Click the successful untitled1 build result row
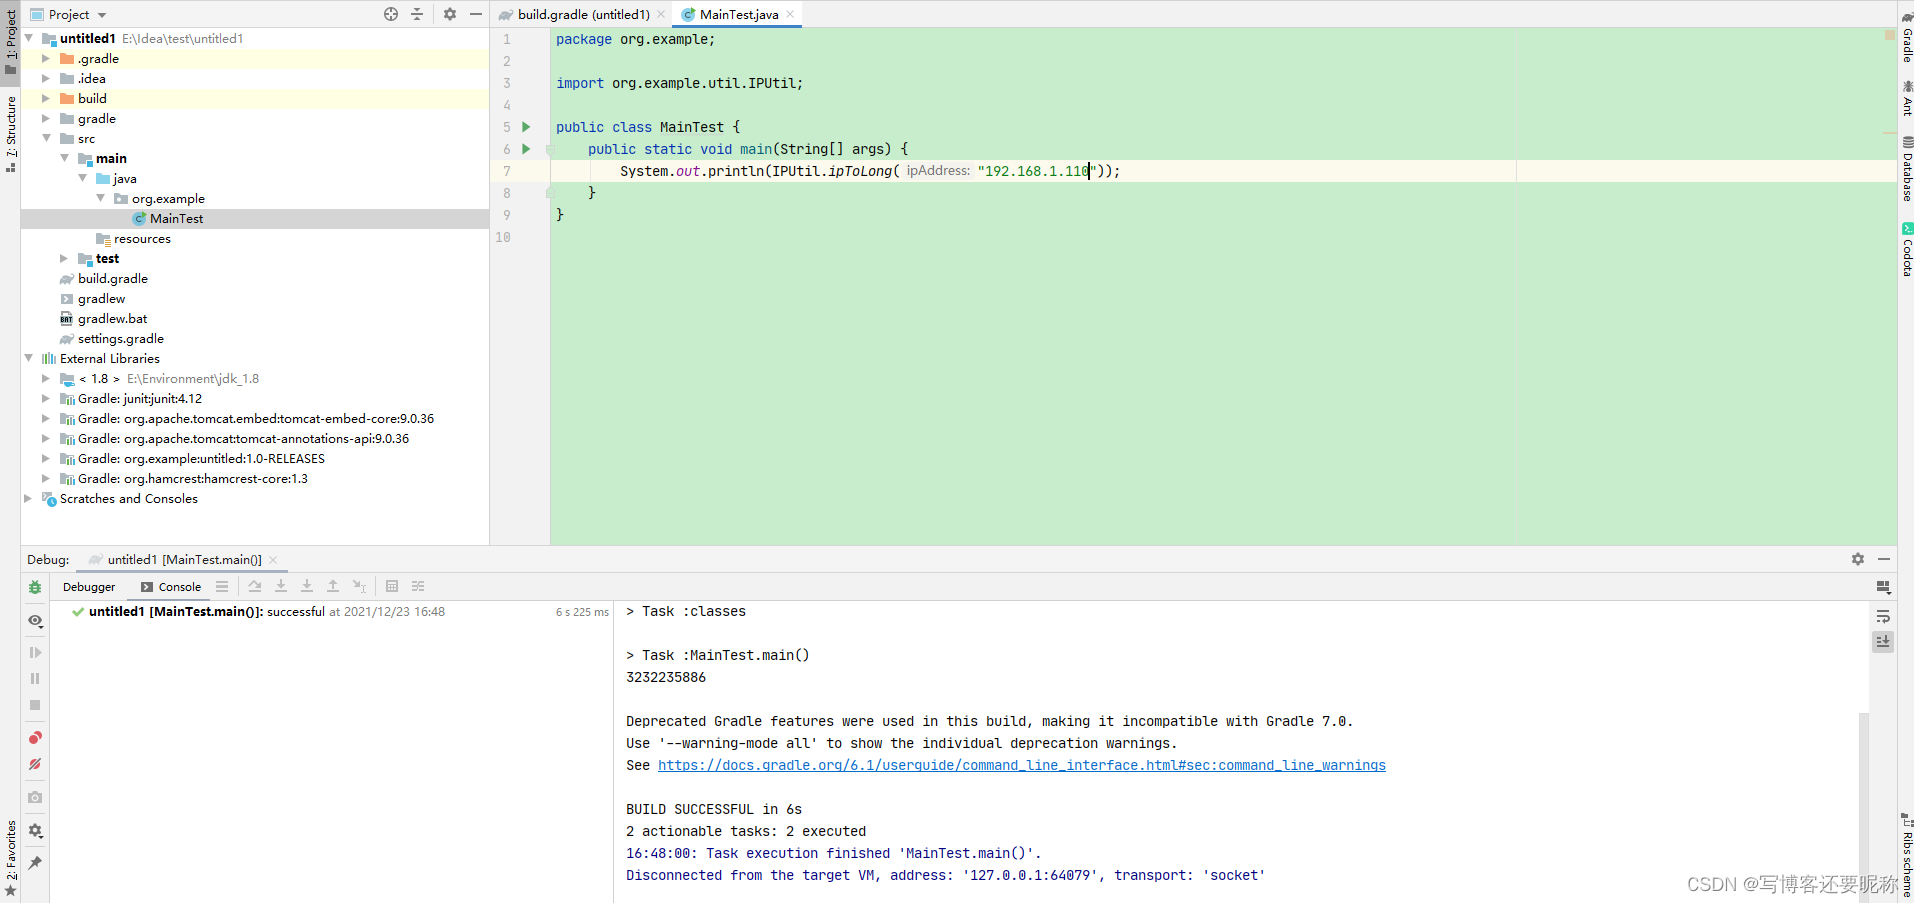The height and width of the screenshot is (903, 1914). point(332,611)
